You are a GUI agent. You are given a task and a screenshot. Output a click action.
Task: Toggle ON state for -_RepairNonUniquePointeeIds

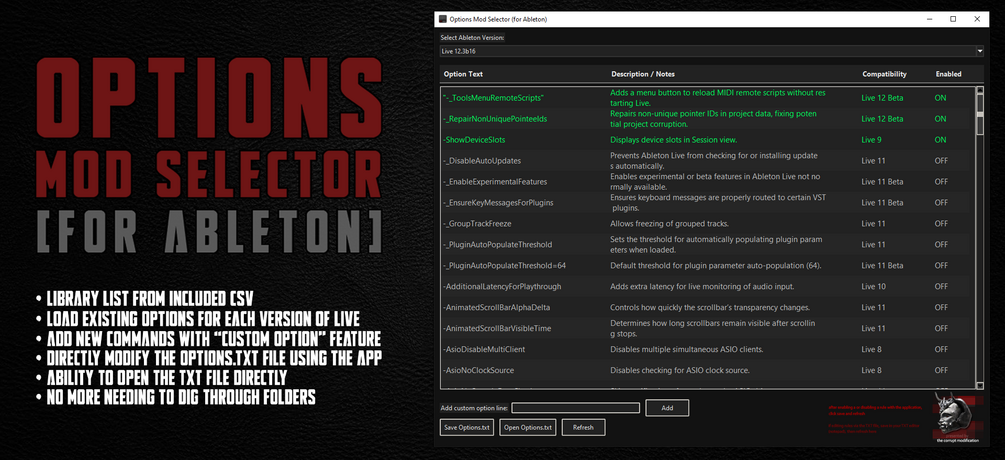coord(940,119)
